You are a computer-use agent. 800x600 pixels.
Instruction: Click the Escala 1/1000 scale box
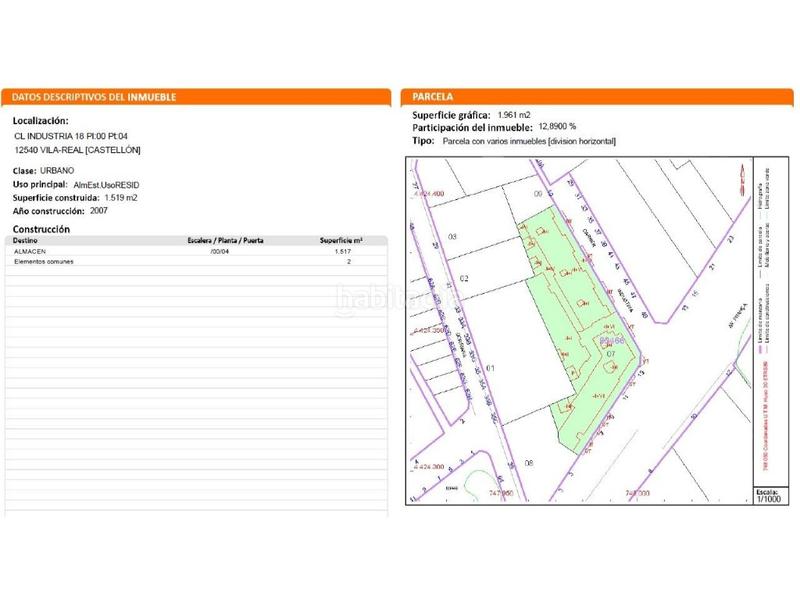click(x=767, y=496)
